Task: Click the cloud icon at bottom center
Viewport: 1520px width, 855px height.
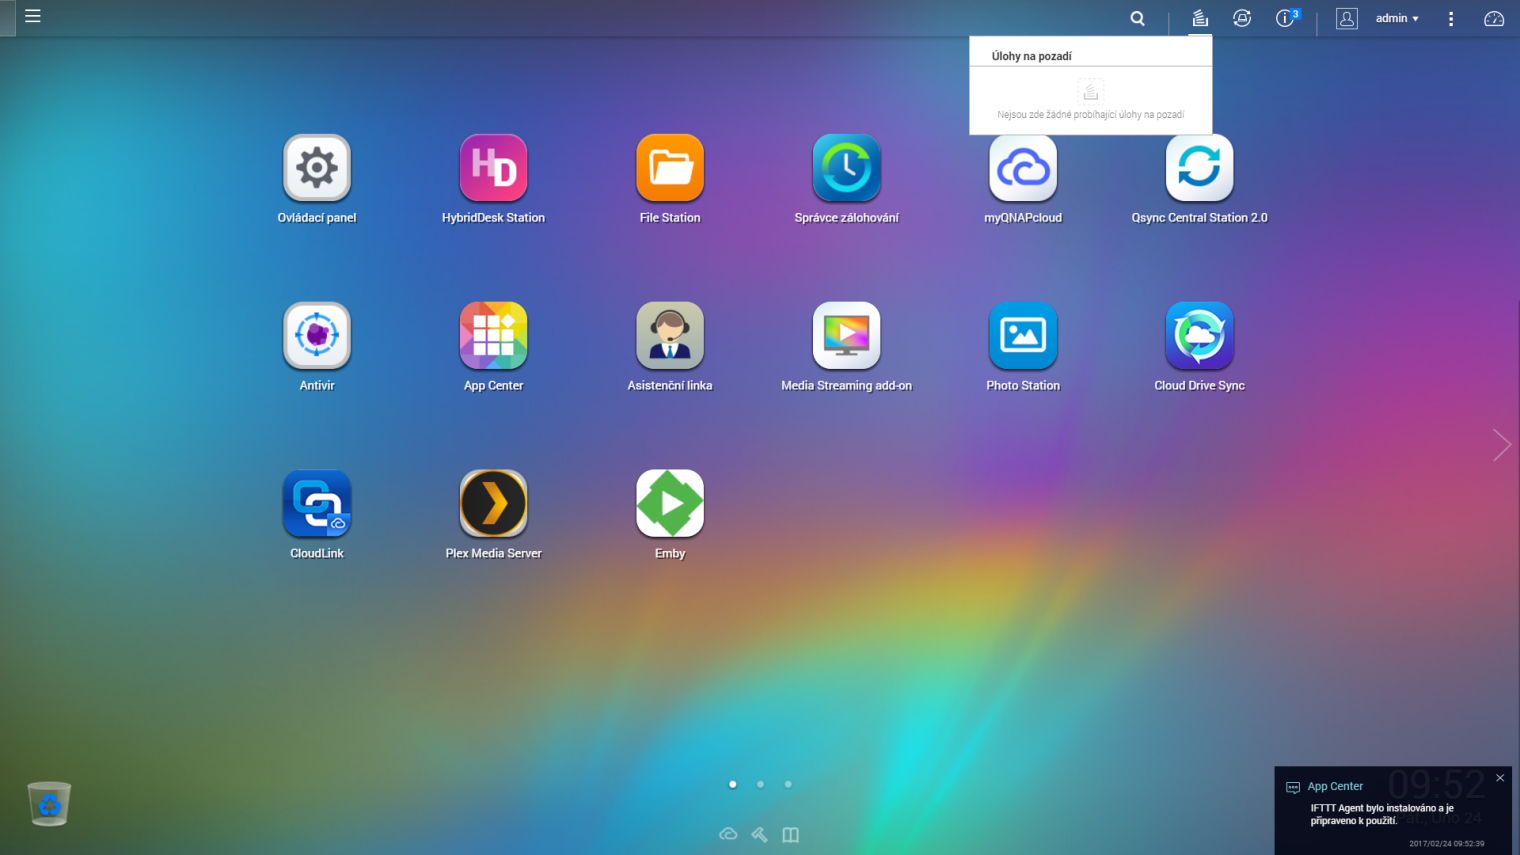Action: pos(728,834)
